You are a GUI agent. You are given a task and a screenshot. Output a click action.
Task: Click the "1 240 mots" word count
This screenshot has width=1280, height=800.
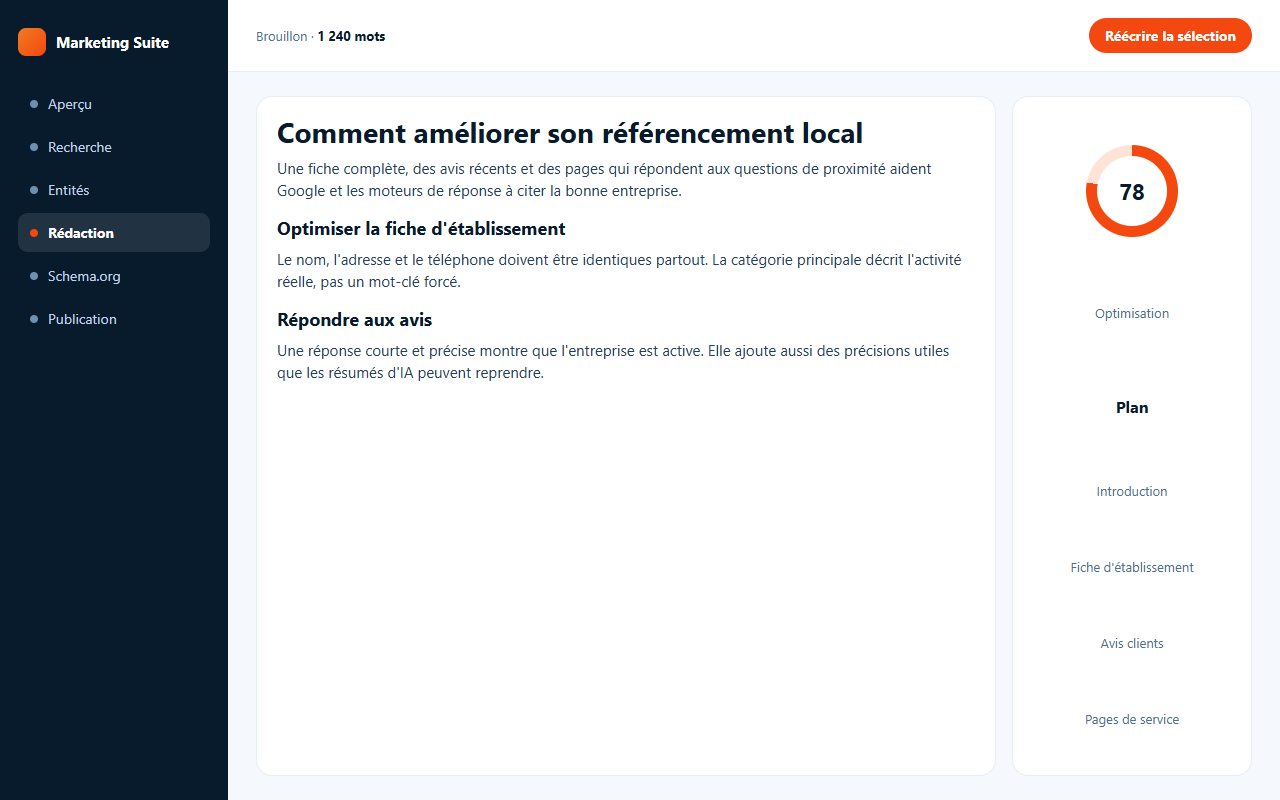coord(351,36)
